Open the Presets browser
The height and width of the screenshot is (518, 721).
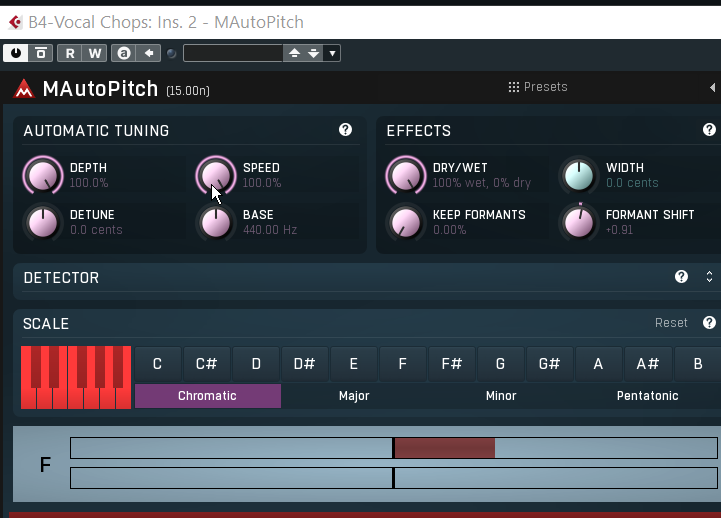[x=538, y=87]
